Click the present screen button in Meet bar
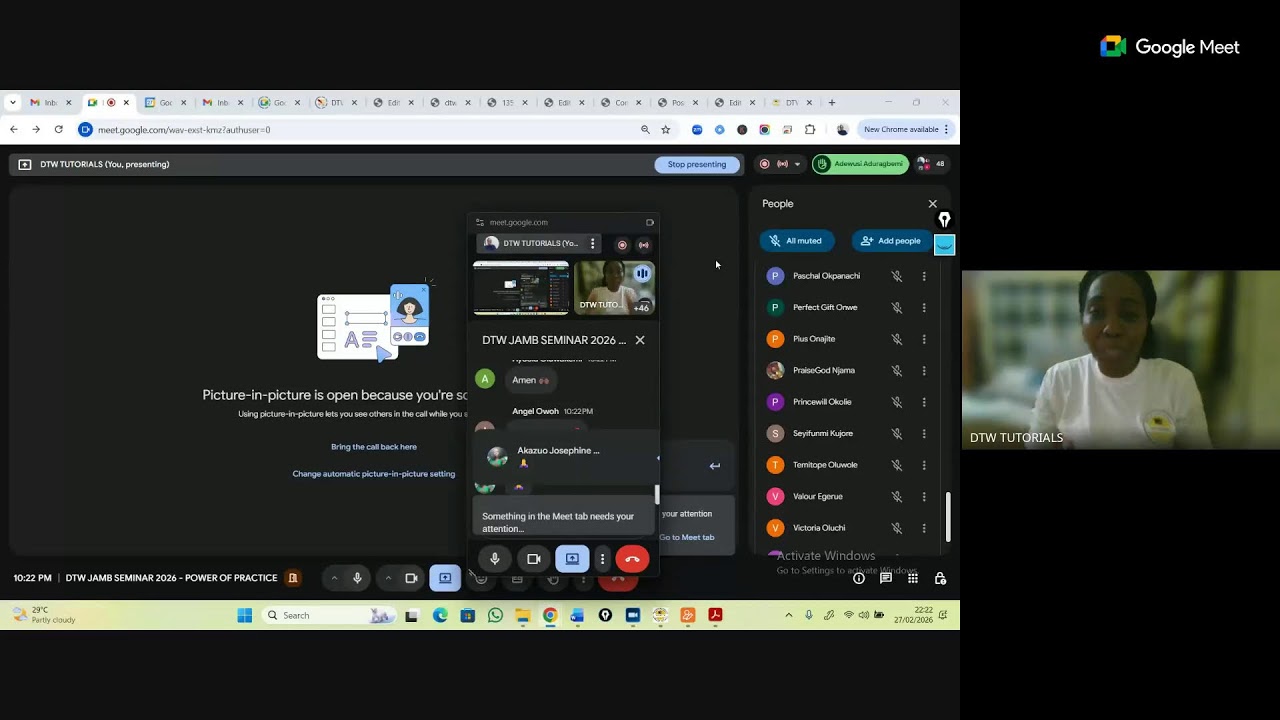This screenshot has height=720, width=1280. point(445,578)
